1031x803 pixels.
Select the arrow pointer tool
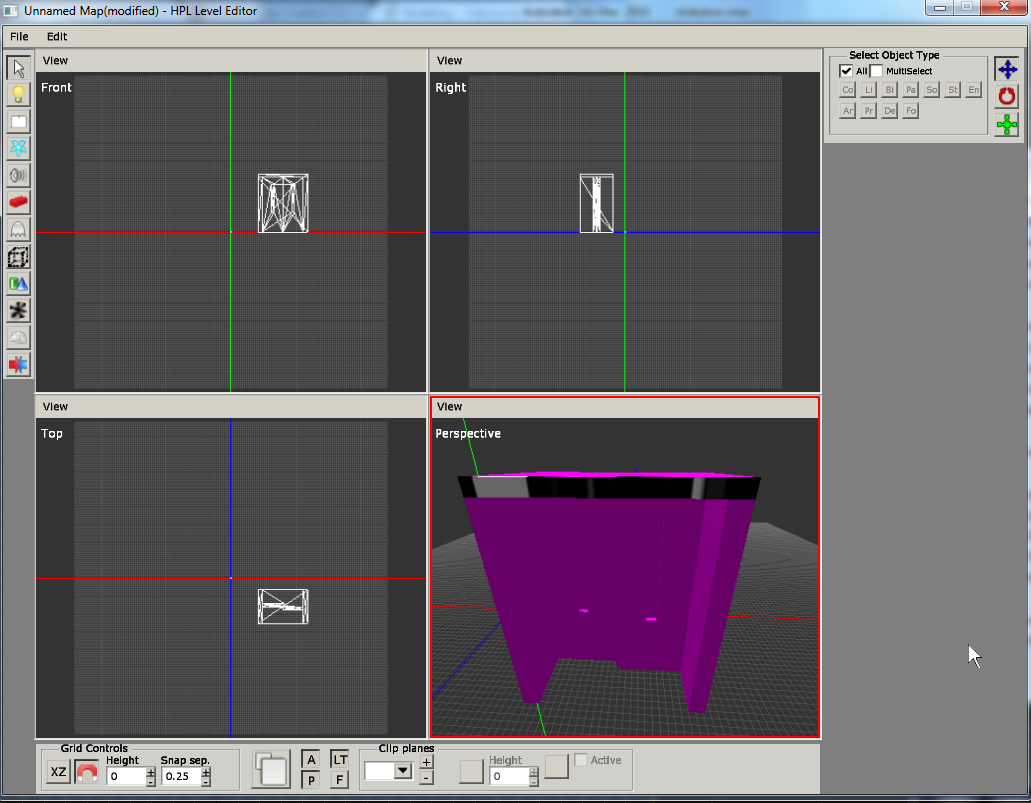pyautogui.click(x=18, y=68)
